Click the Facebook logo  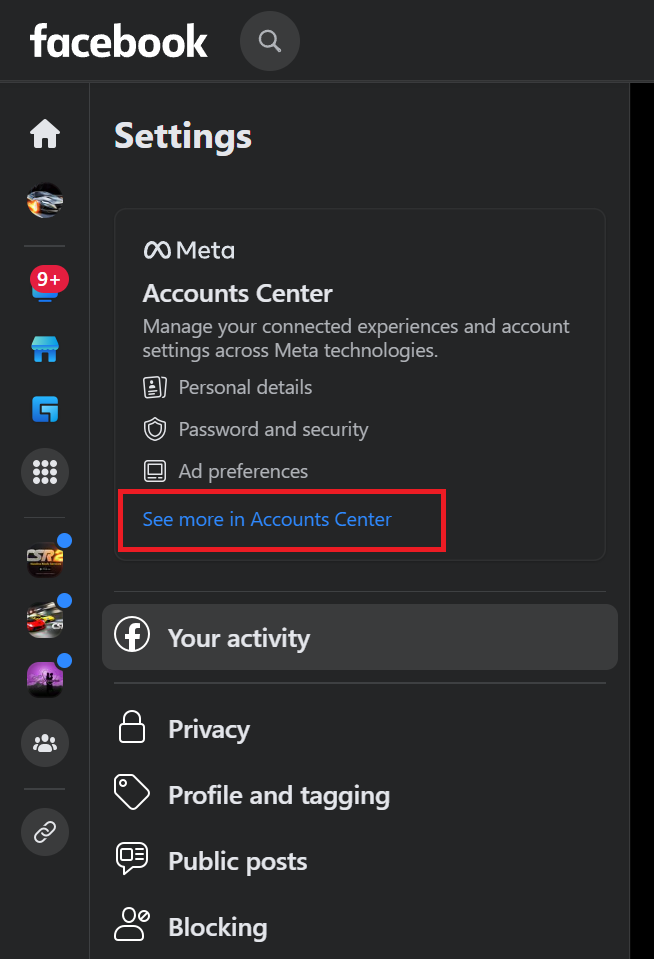click(x=119, y=41)
